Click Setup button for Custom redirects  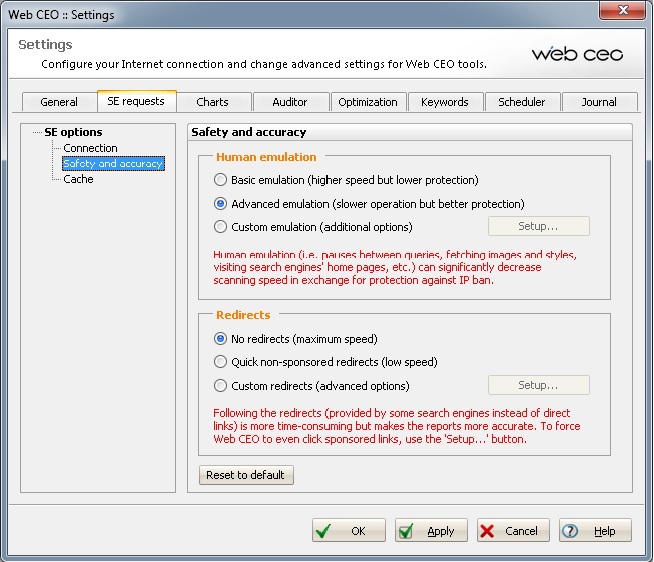click(538, 385)
